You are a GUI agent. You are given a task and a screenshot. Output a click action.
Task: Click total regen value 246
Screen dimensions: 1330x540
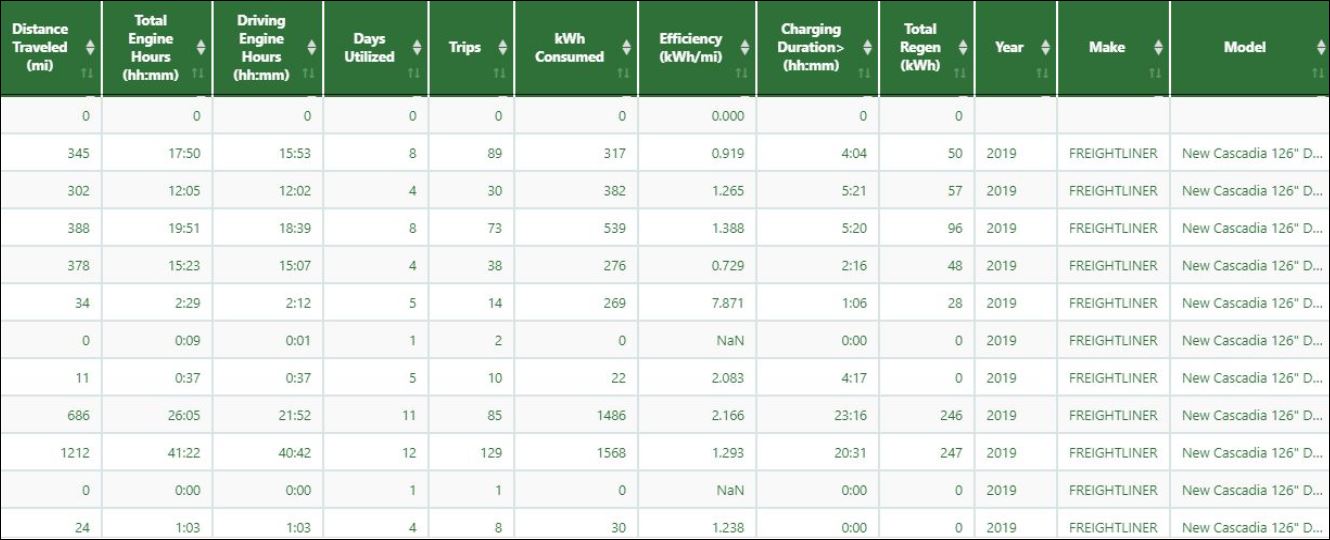tap(951, 415)
